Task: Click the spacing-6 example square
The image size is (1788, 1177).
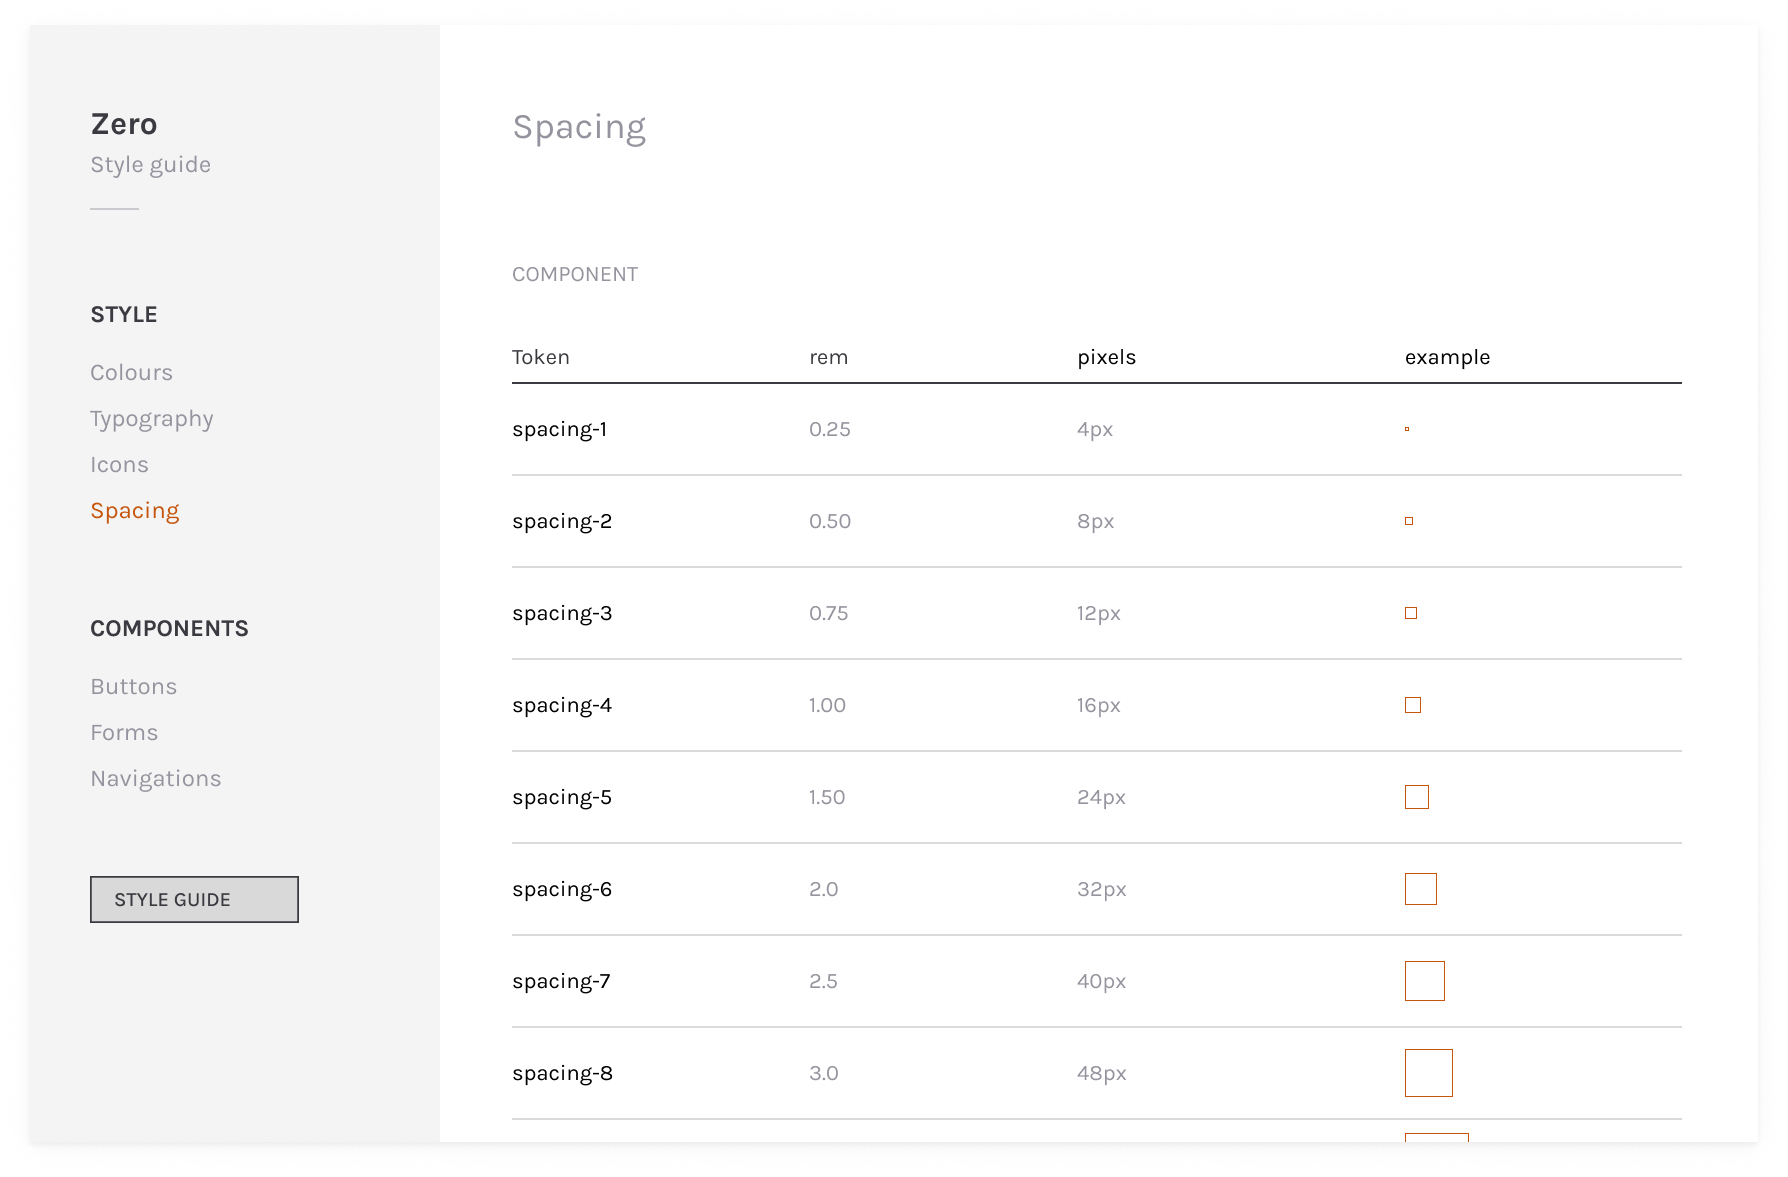Action: (x=1421, y=889)
